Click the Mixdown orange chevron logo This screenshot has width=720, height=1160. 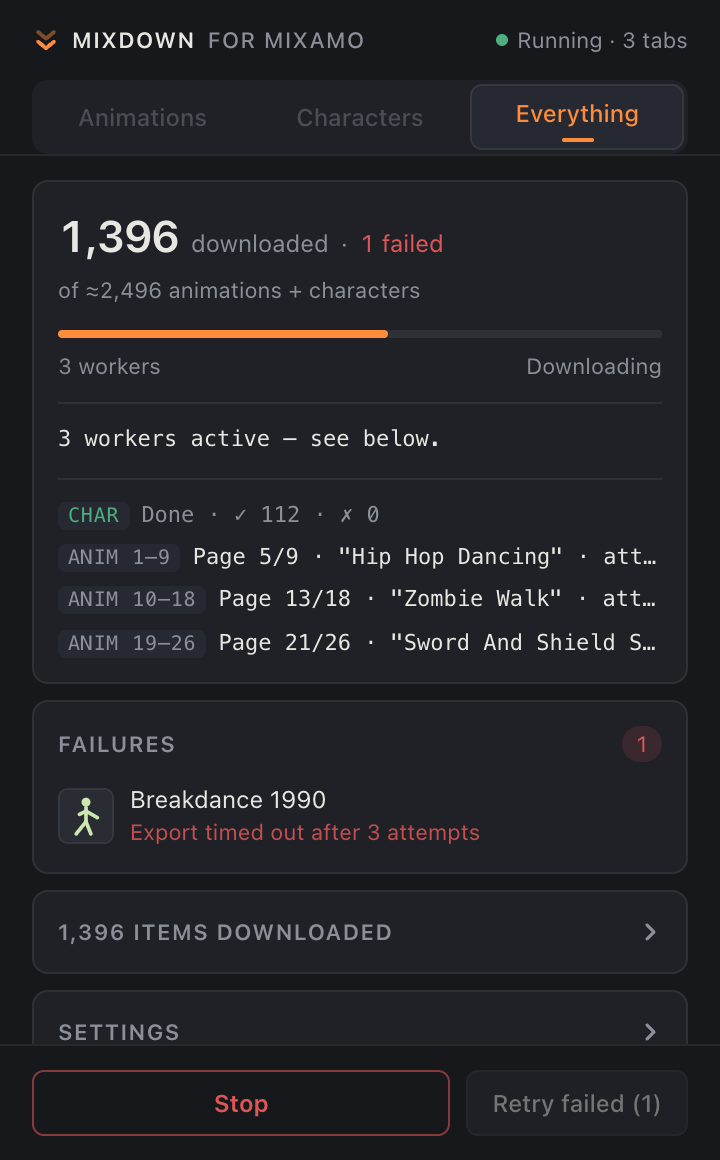click(46, 40)
